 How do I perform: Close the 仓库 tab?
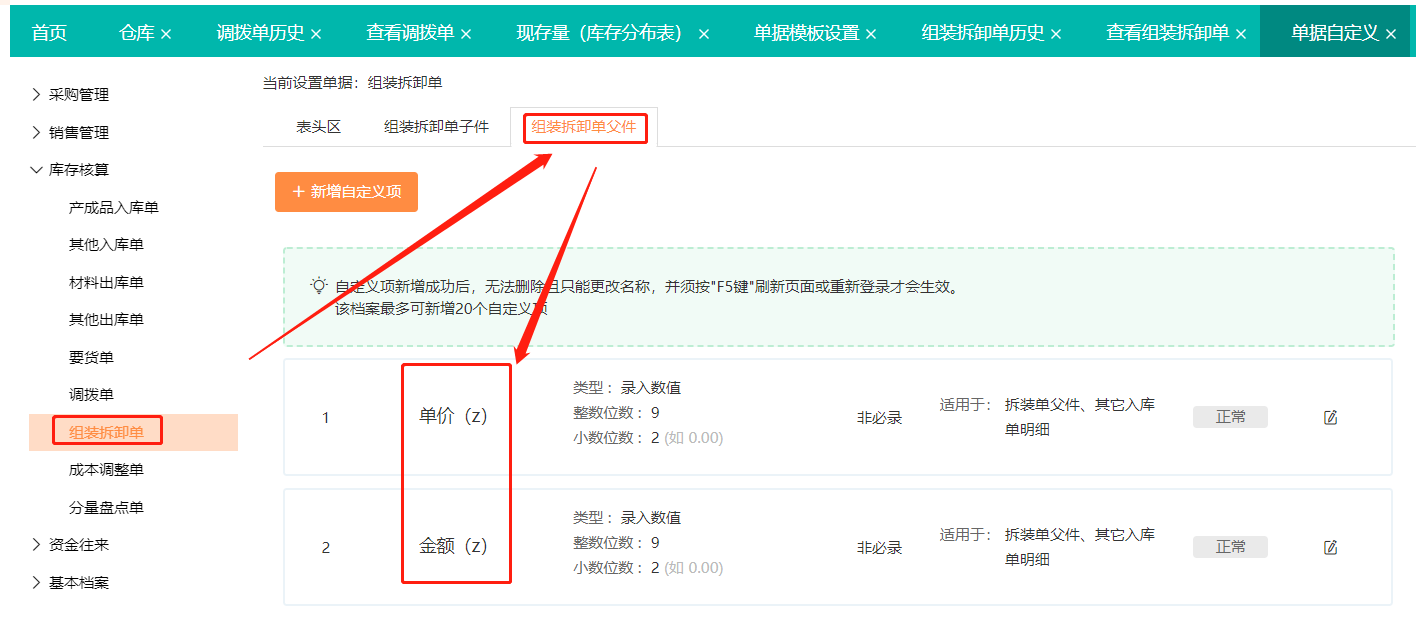(166, 34)
